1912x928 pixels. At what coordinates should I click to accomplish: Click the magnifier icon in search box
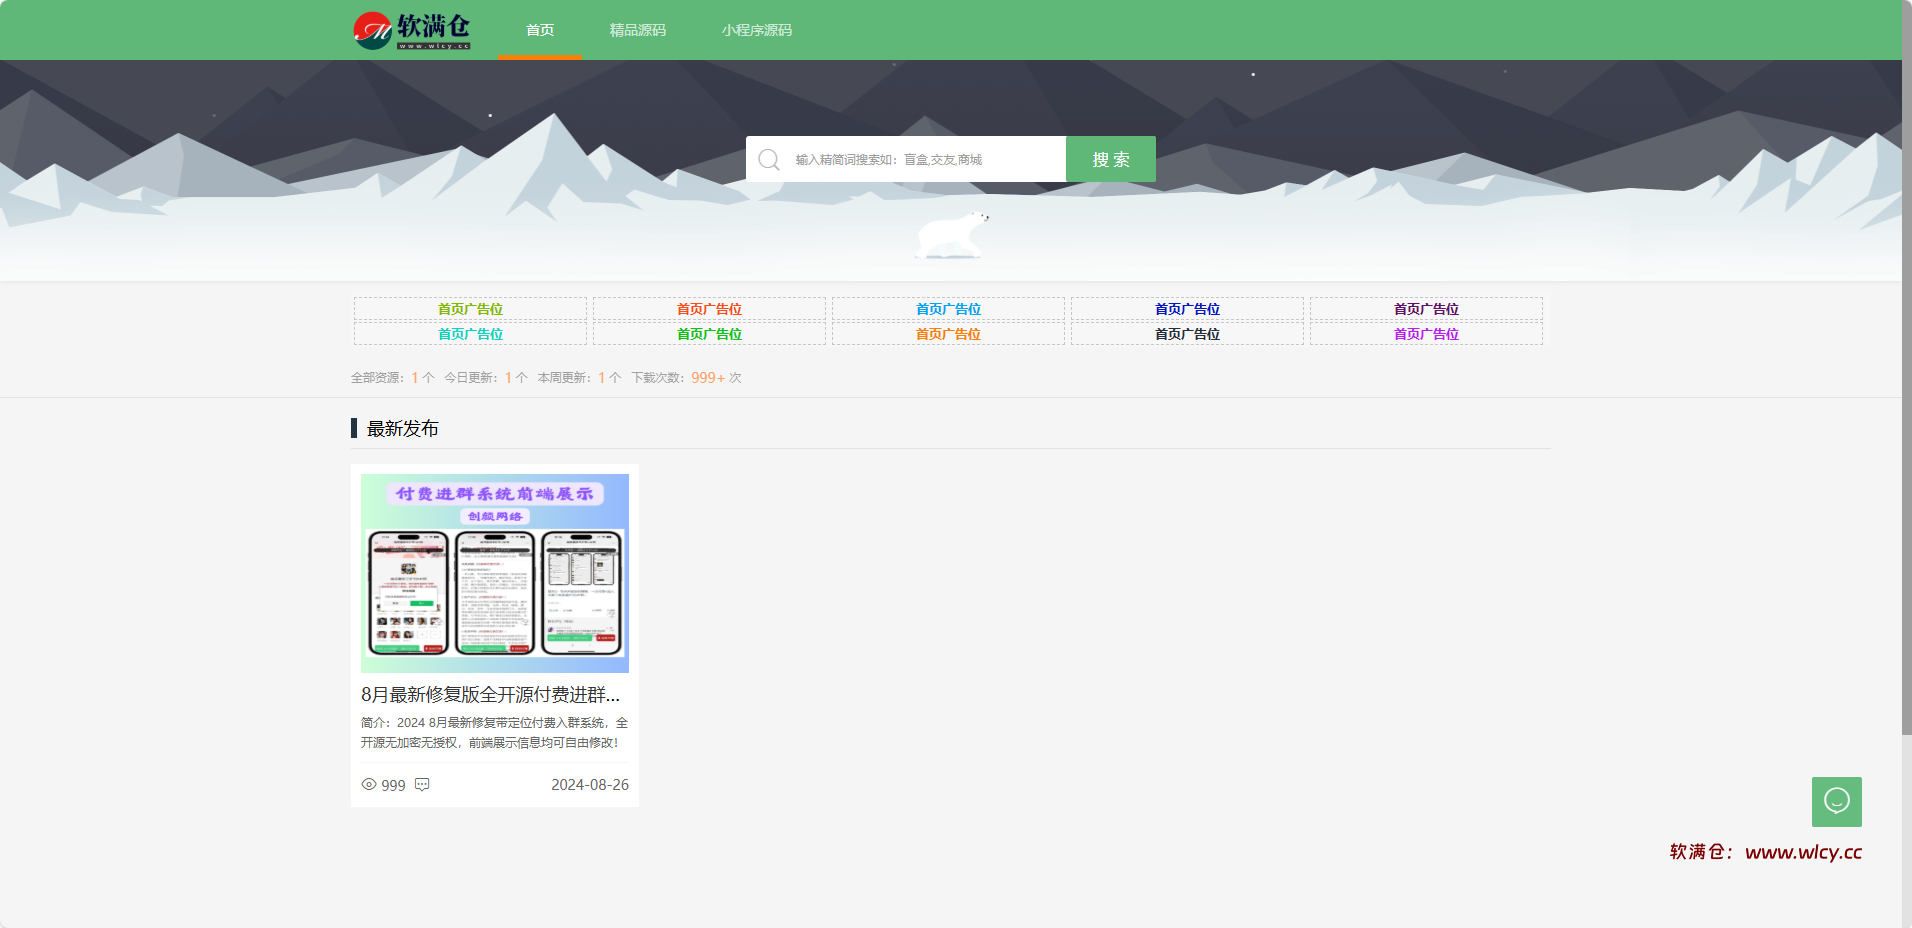769,160
